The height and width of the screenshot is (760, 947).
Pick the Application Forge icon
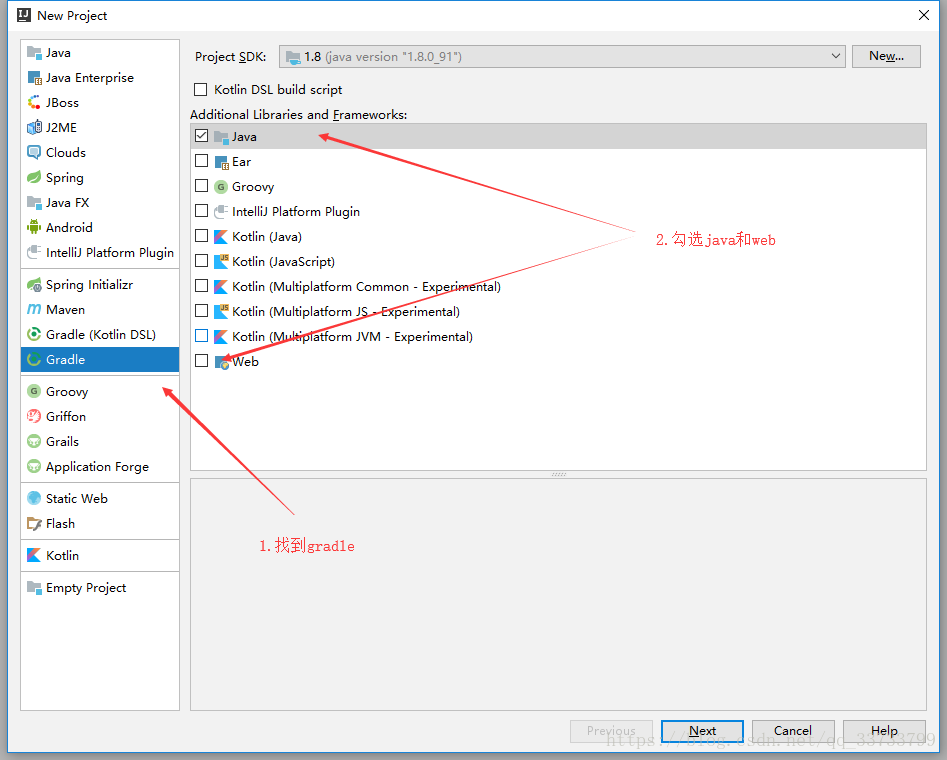point(34,466)
